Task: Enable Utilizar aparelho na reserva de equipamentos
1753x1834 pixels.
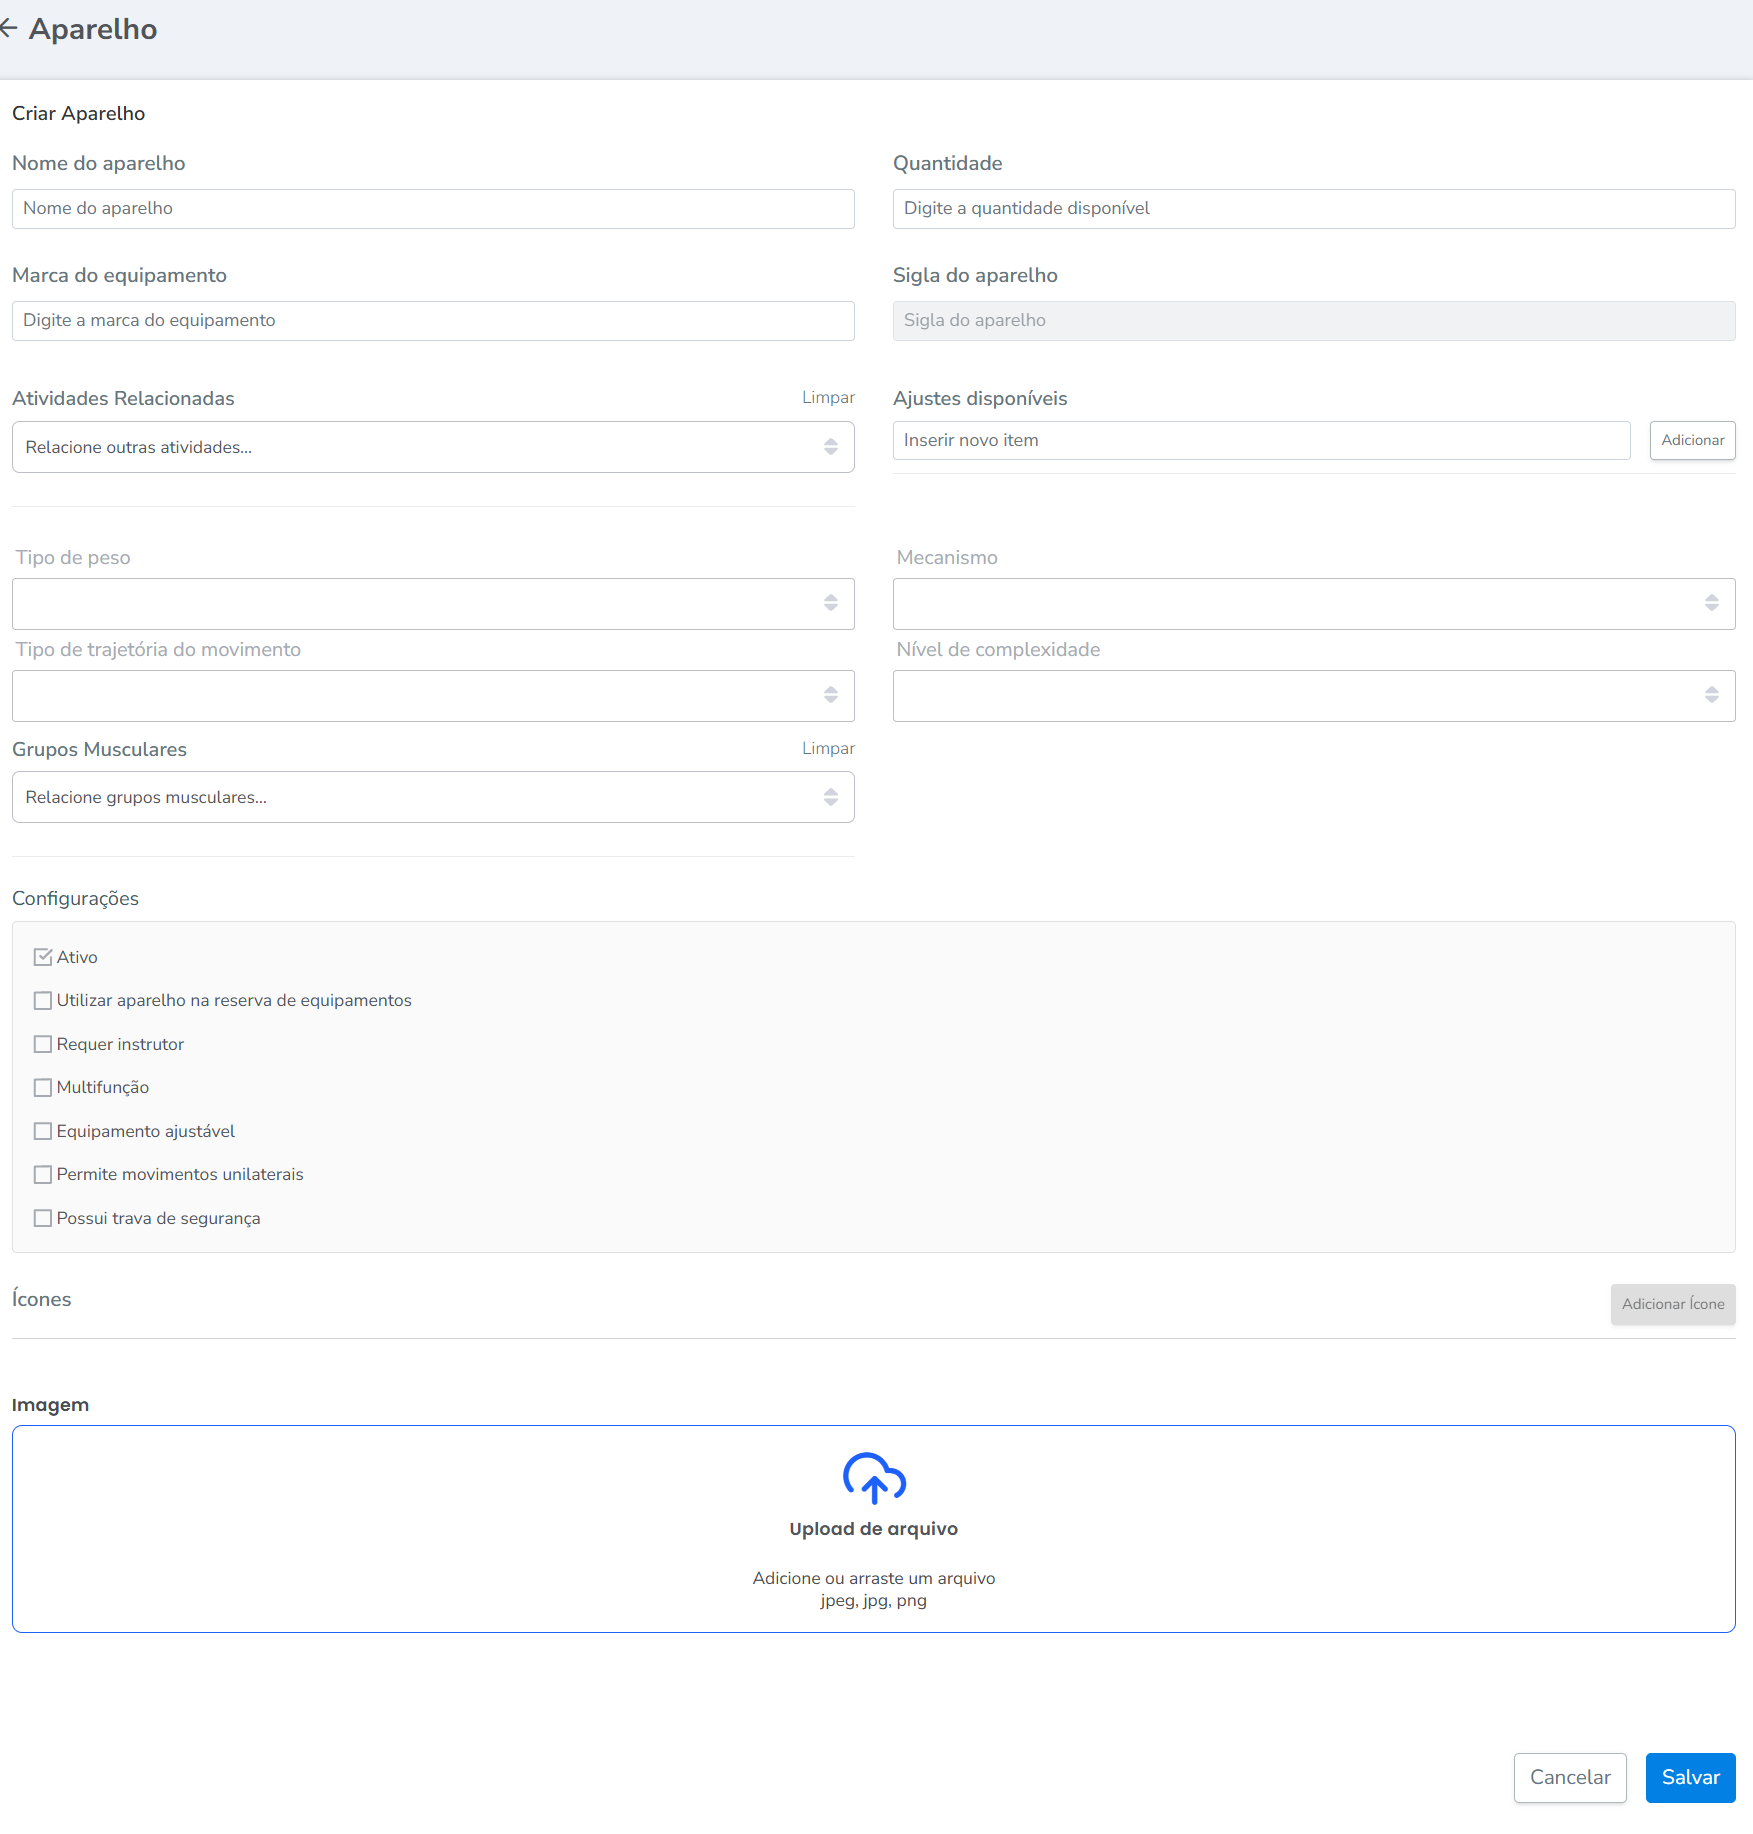Action: (x=43, y=1000)
